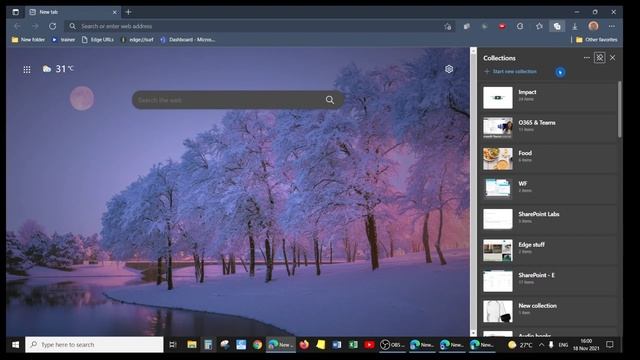Pin the Collections pane

[x=599, y=58]
